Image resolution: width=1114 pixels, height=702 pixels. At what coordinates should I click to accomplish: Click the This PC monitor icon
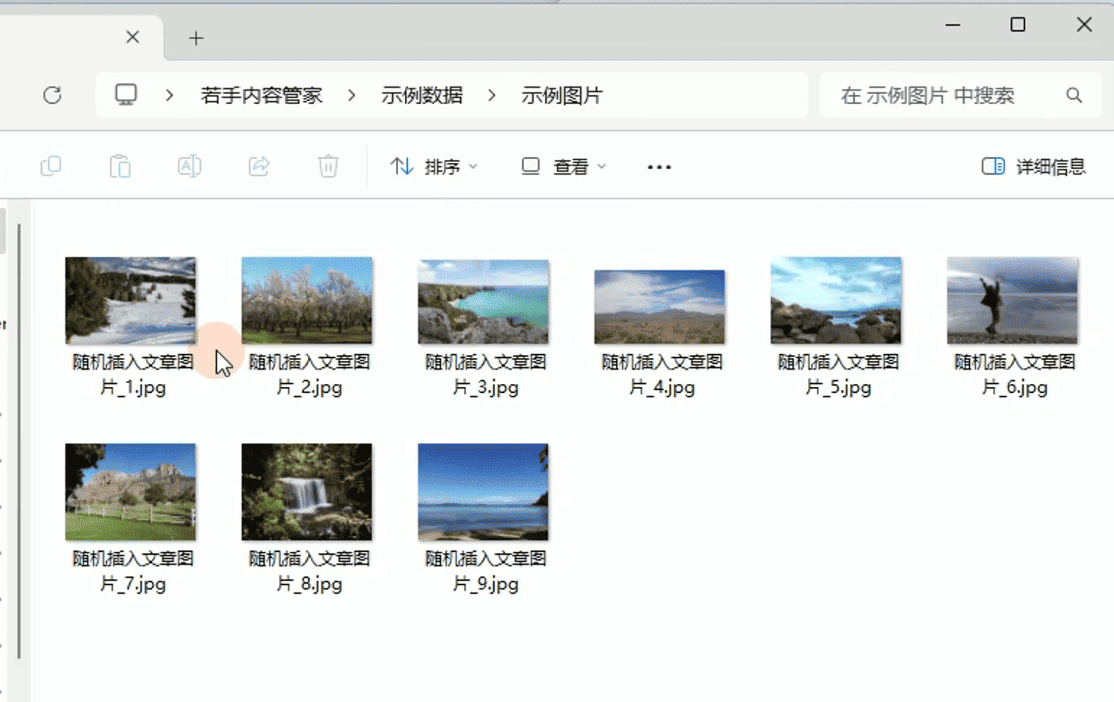126,95
